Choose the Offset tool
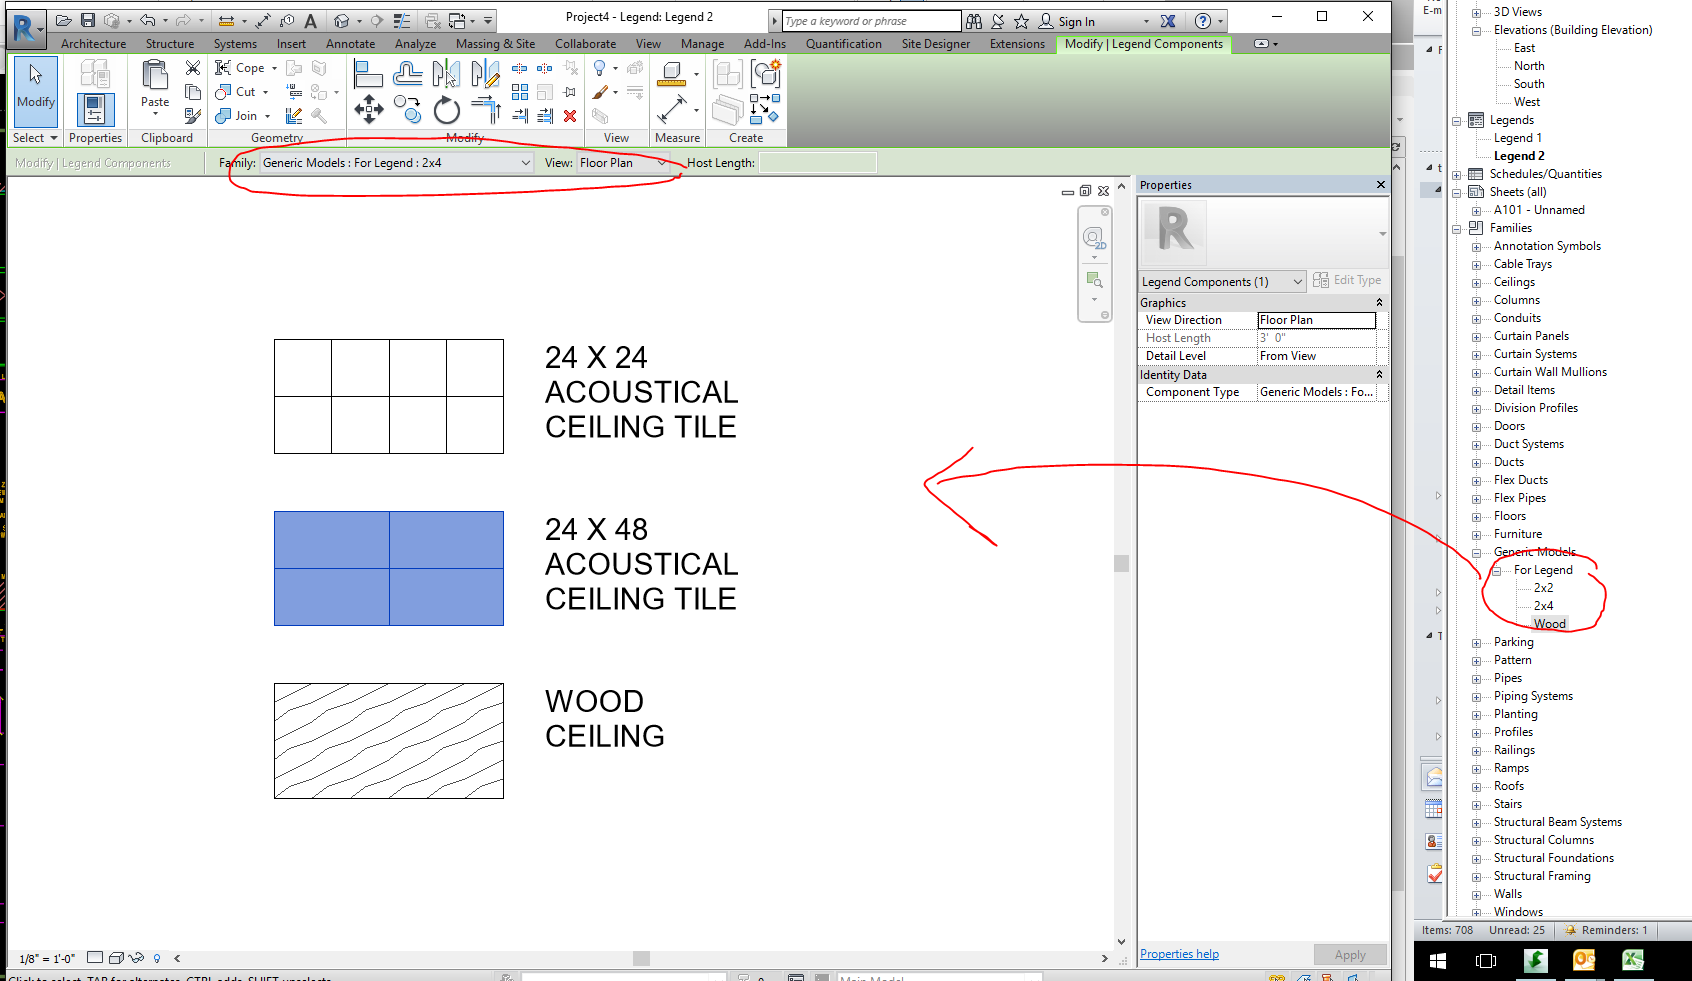The width and height of the screenshot is (1692, 981). tap(407, 73)
